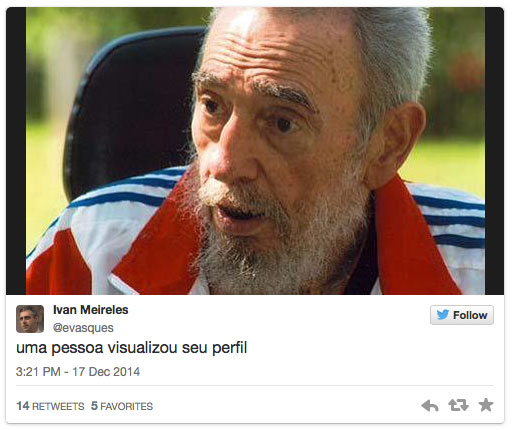Click the '17 Dec 2014' date text

tap(106, 372)
